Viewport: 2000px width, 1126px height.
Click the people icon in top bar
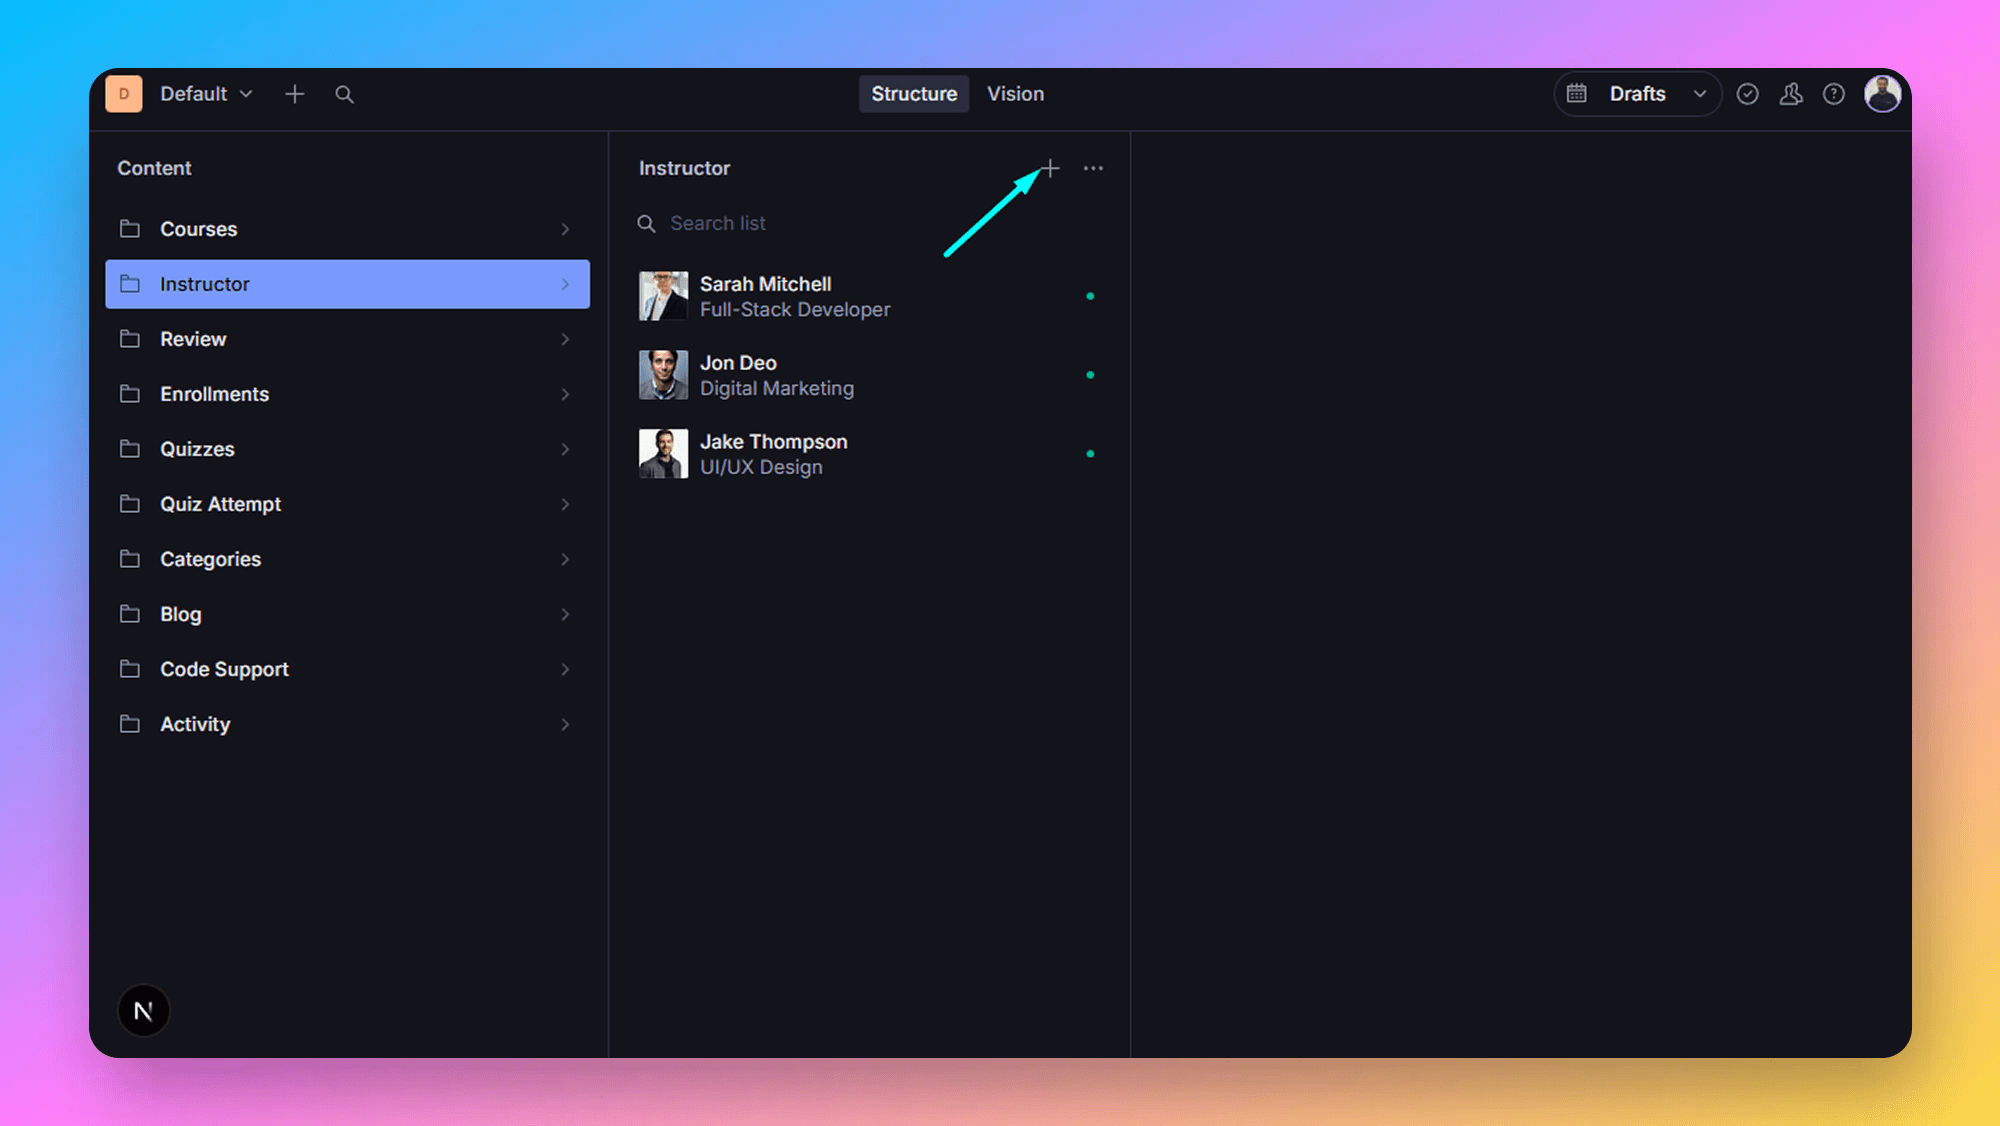point(1790,94)
